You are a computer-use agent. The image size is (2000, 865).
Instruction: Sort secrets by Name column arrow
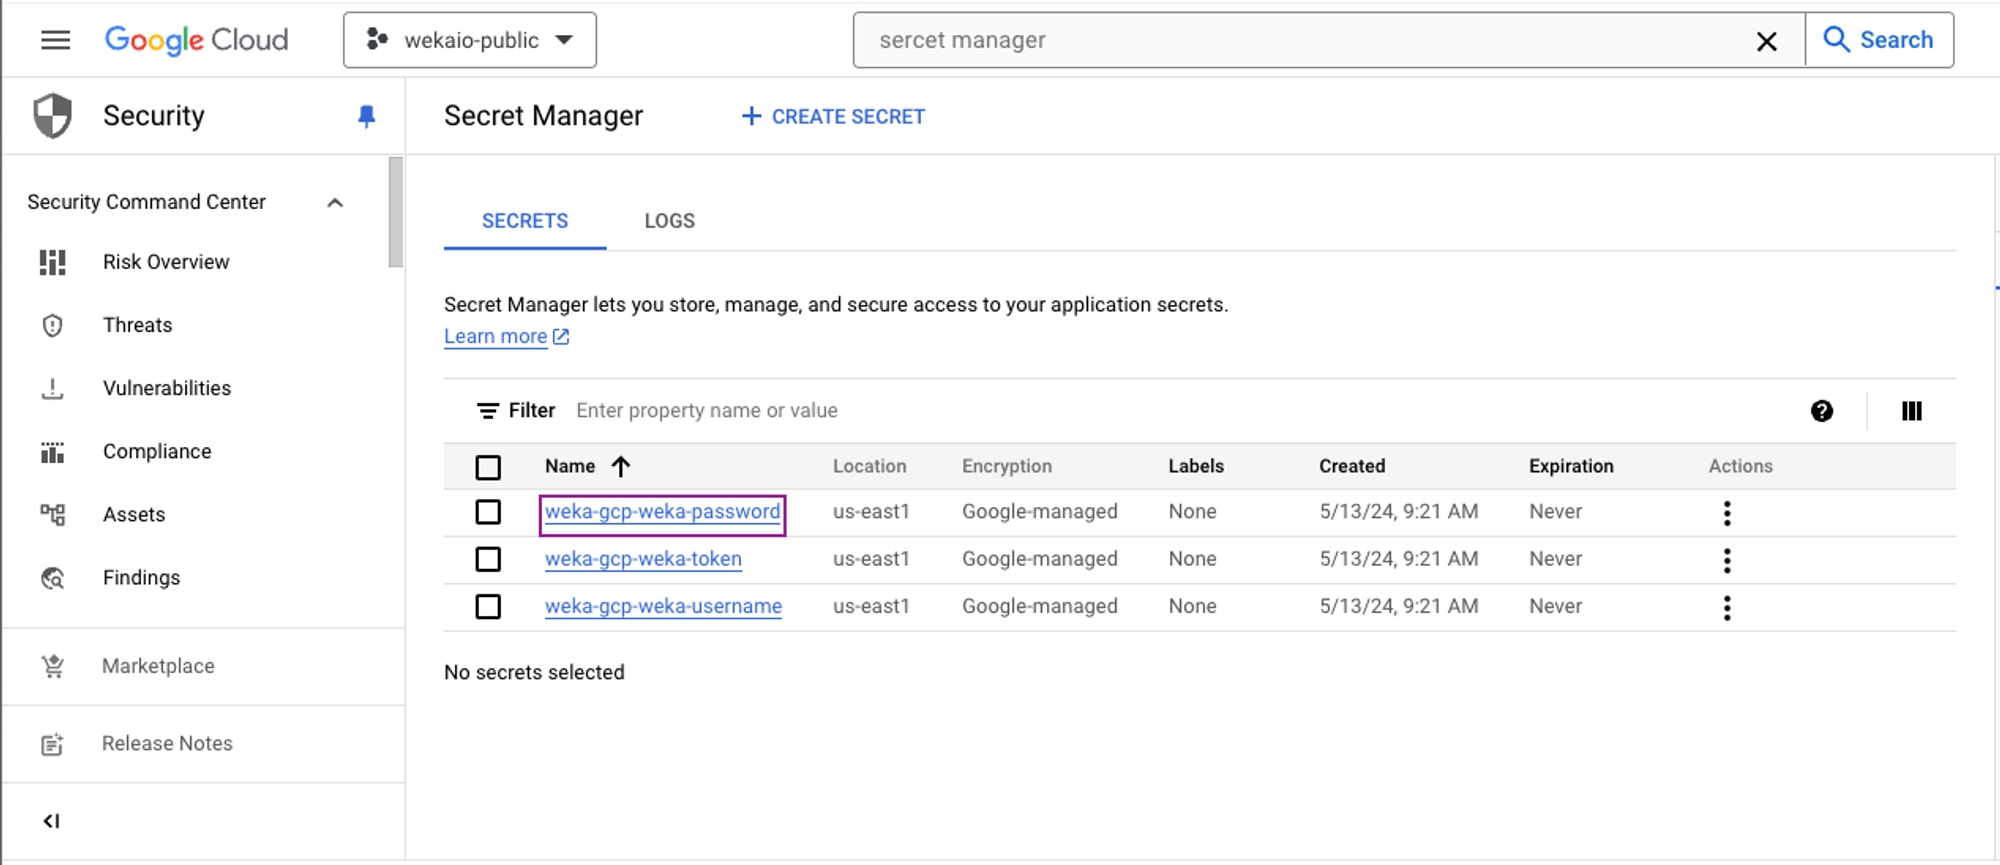[620, 466]
